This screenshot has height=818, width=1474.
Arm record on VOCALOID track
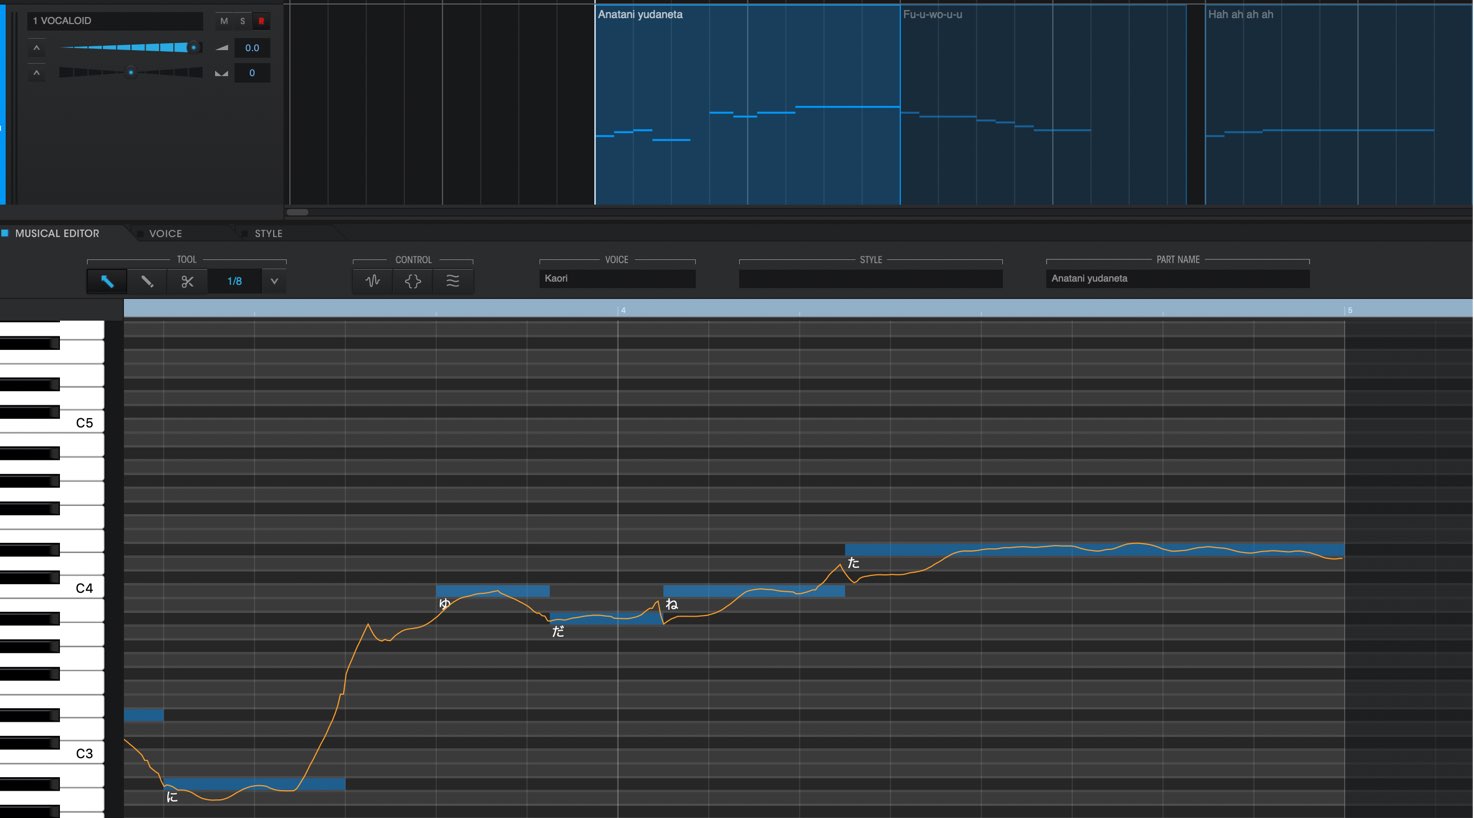pos(261,21)
